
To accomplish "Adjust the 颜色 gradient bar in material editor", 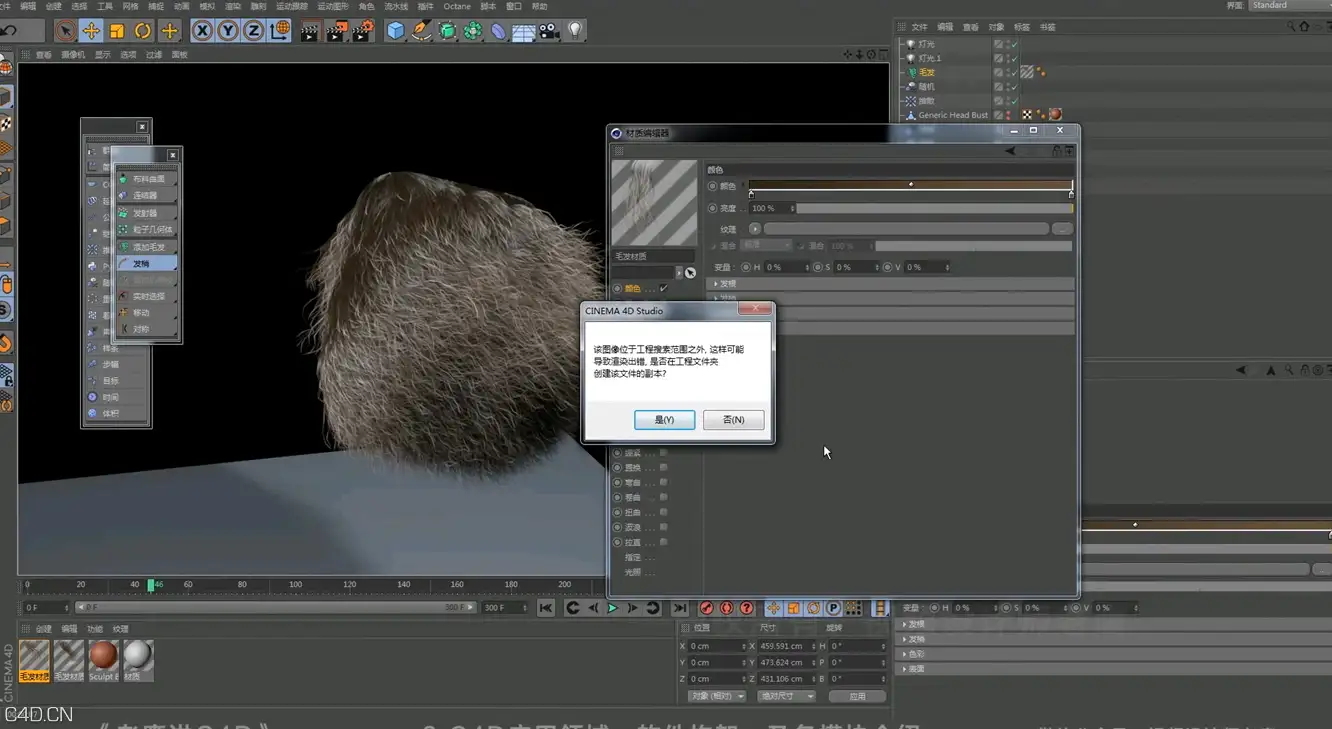I will [910, 185].
